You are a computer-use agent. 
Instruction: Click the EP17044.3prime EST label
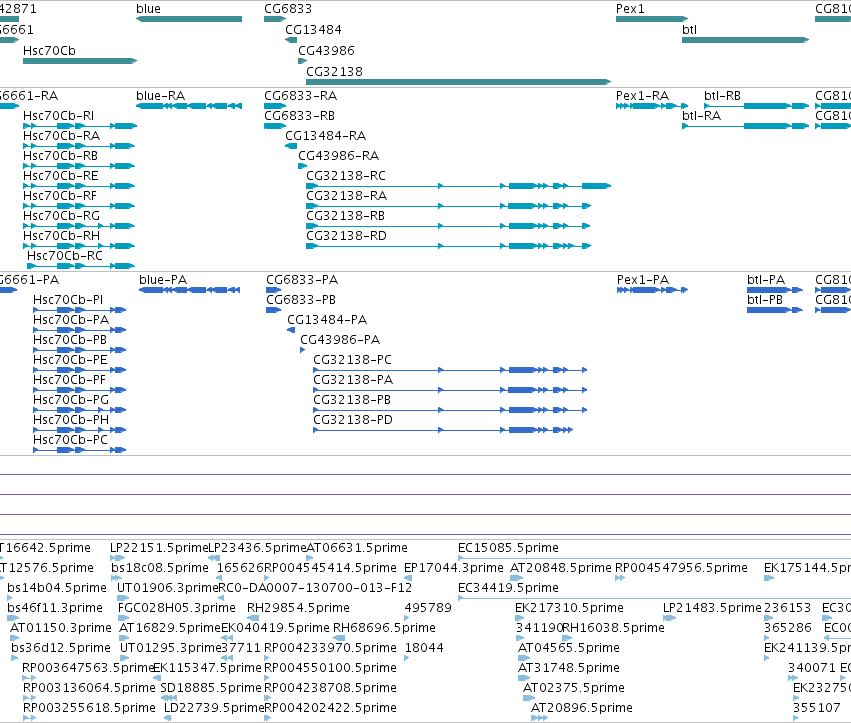coord(454,568)
